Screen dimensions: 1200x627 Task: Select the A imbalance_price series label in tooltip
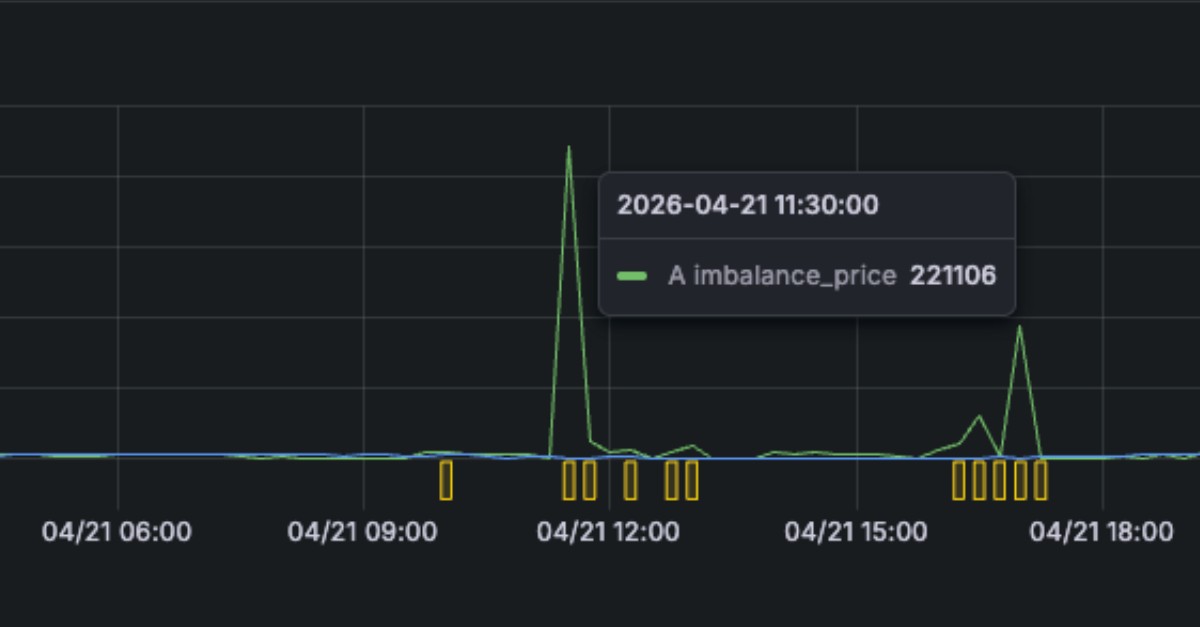pos(782,276)
